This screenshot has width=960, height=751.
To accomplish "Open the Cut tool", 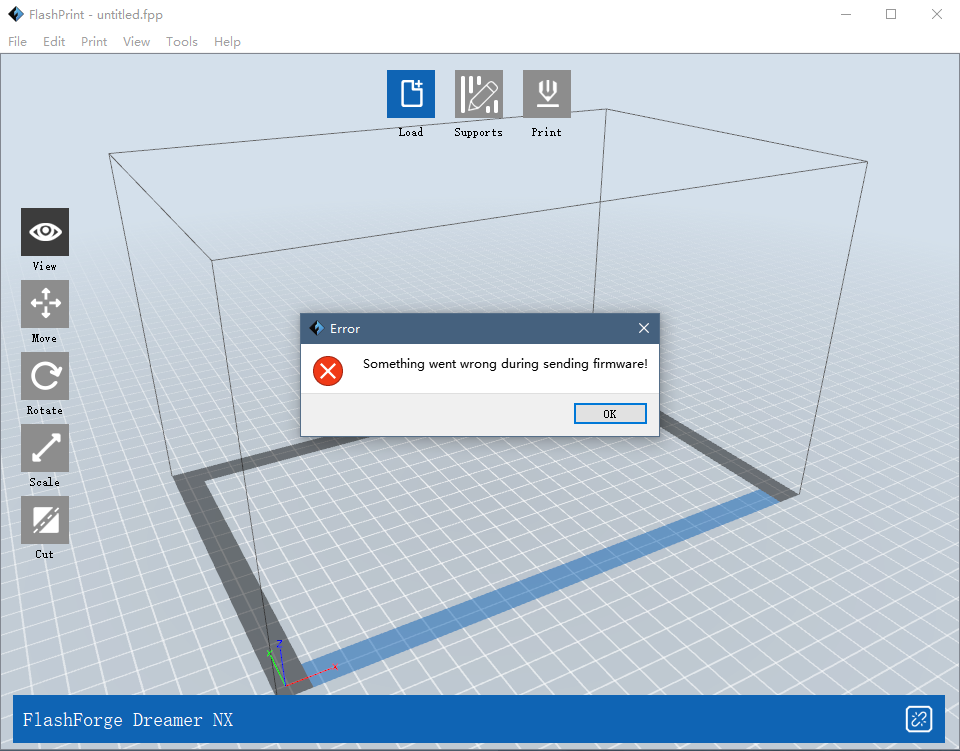I will click(44, 519).
